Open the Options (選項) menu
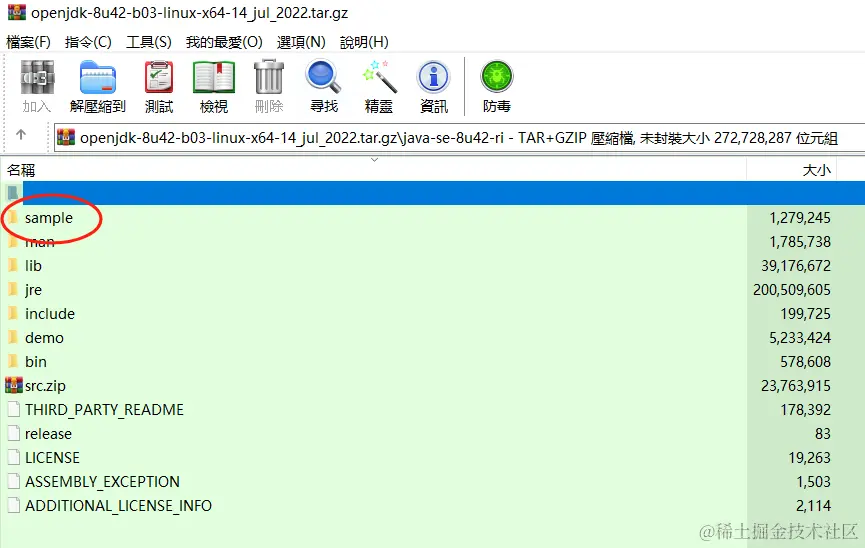The height and width of the screenshot is (548, 865). (x=301, y=42)
